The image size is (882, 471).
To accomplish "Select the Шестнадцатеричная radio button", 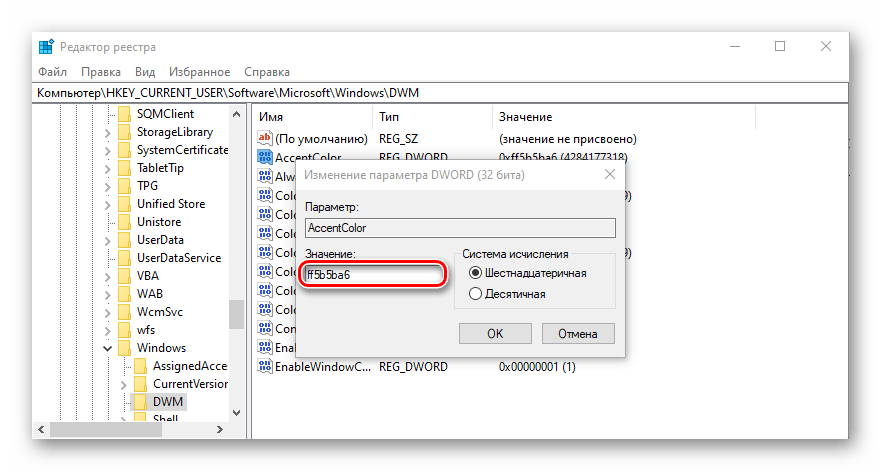I will click(x=475, y=273).
